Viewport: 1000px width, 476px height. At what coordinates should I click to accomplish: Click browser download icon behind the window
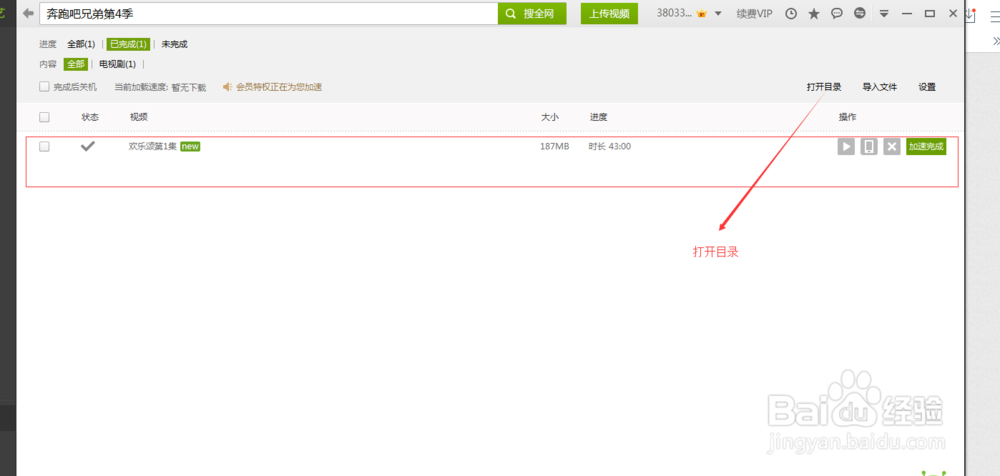(x=971, y=16)
